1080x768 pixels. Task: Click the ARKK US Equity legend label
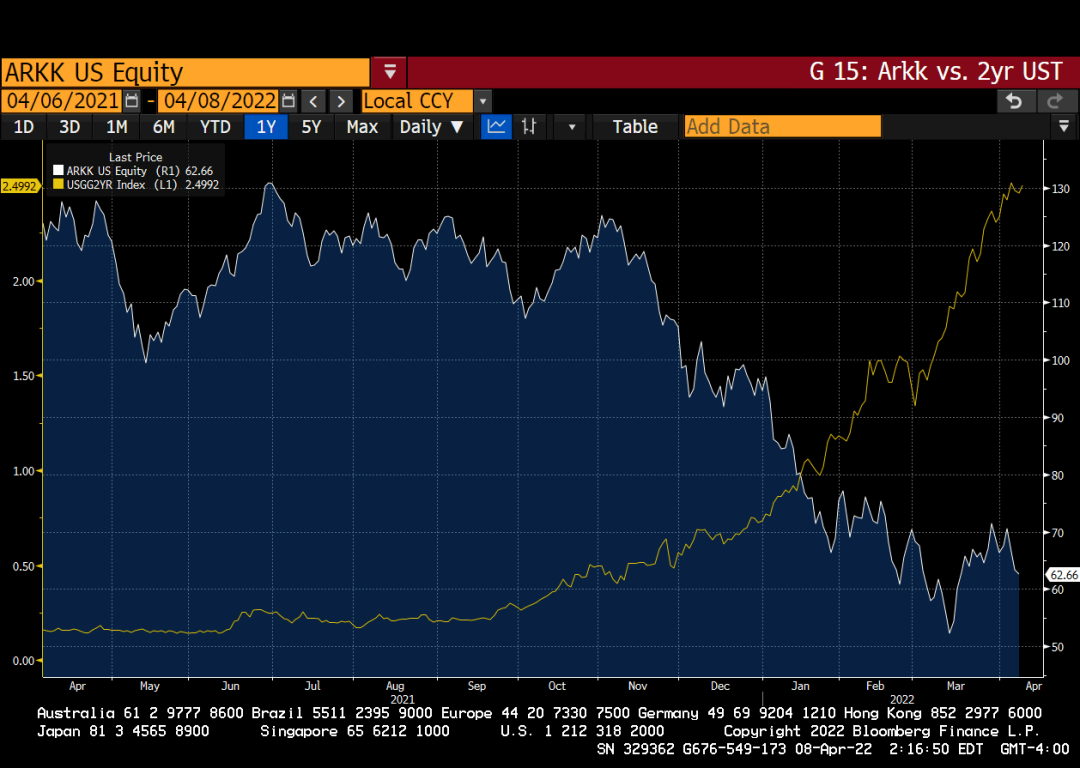tap(107, 171)
